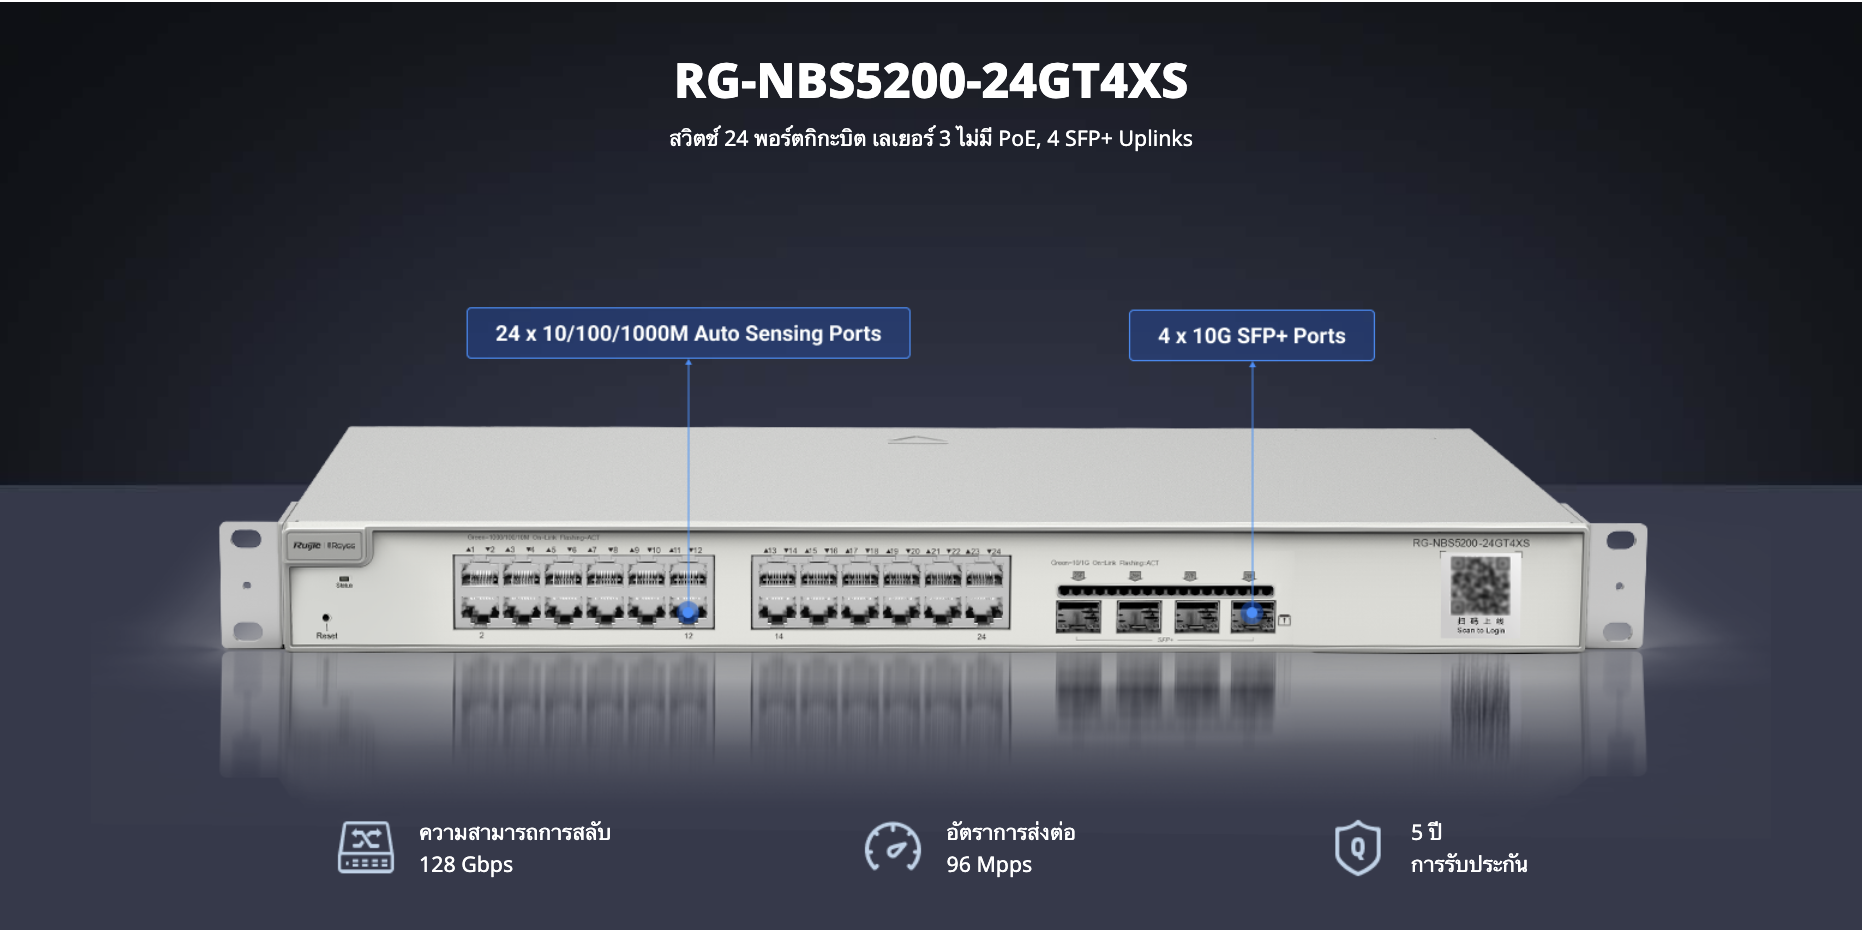Viewport: 1862px width, 930px height.
Task: Click the triangle mark on the switch top
Action: tap(917, 439)
